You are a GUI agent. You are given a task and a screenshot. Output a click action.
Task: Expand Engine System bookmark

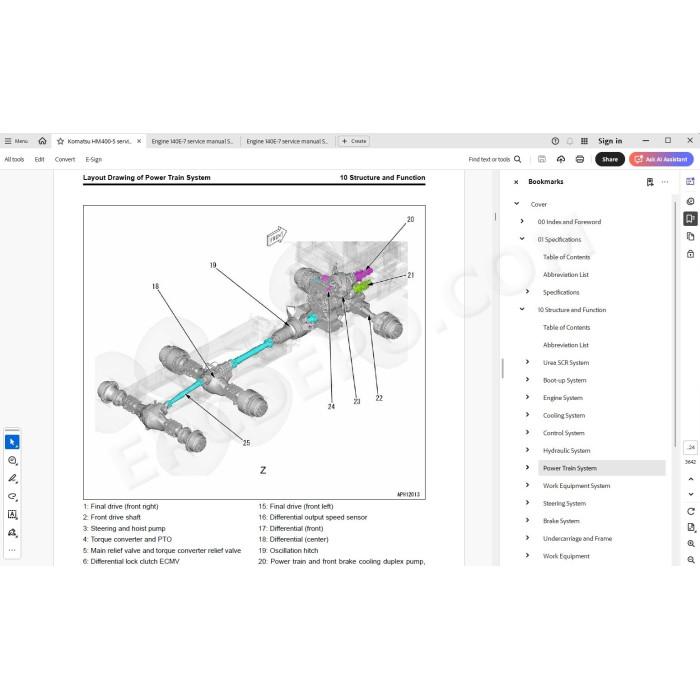527,397
